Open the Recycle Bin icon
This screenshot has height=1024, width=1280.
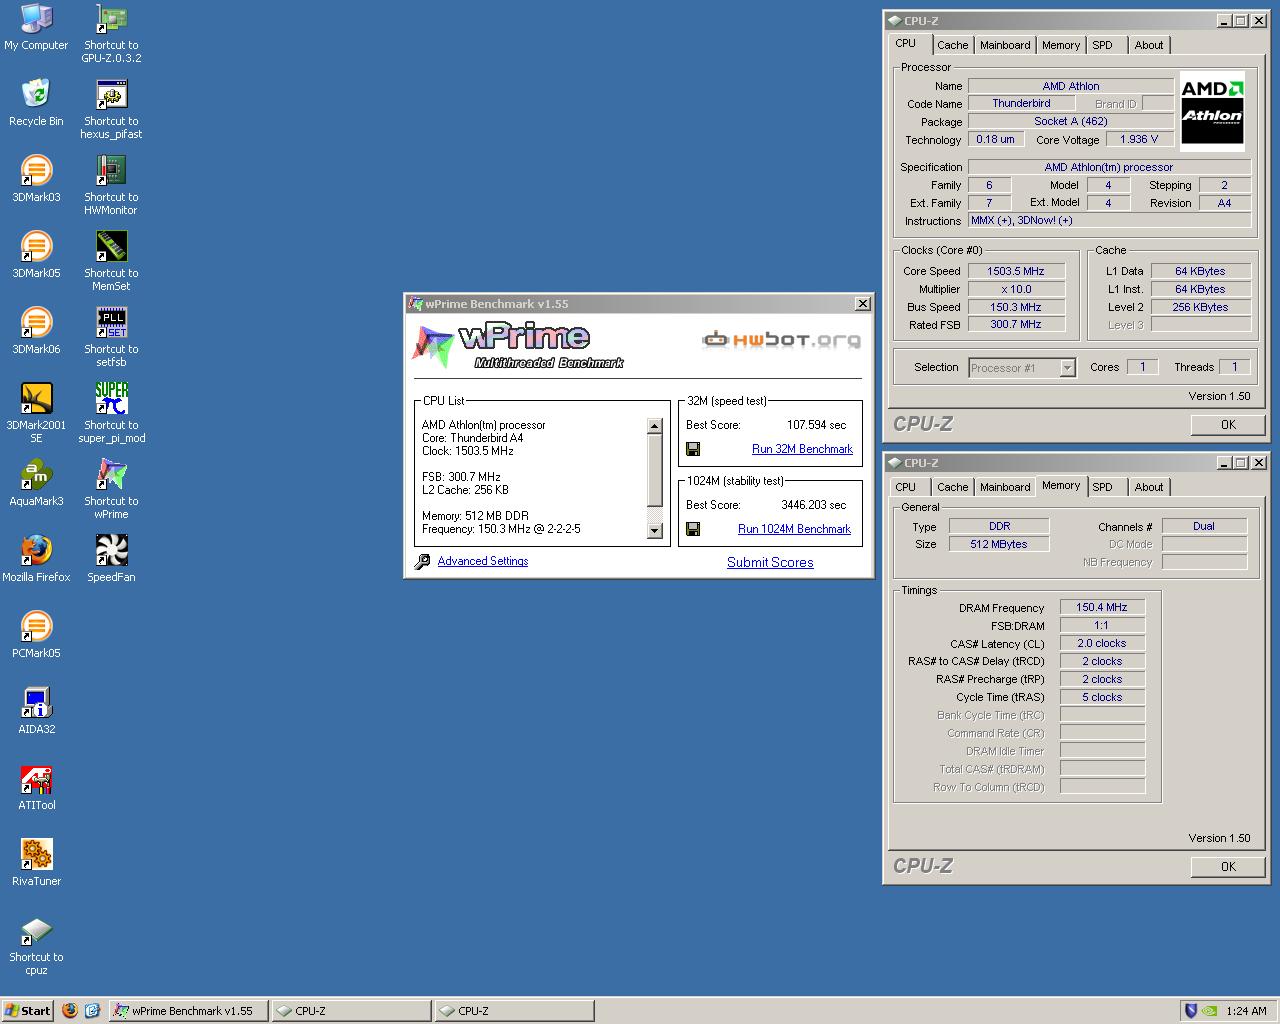coord(36,103)
